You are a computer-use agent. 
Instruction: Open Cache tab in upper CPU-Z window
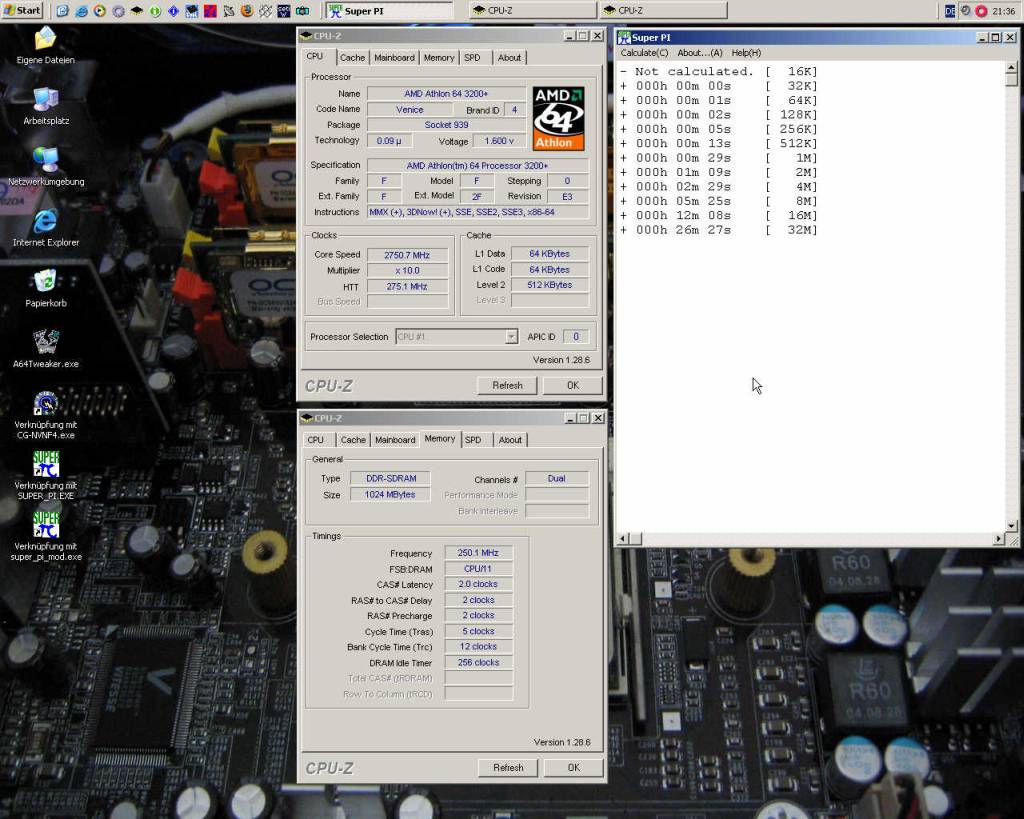coord(353,57)
